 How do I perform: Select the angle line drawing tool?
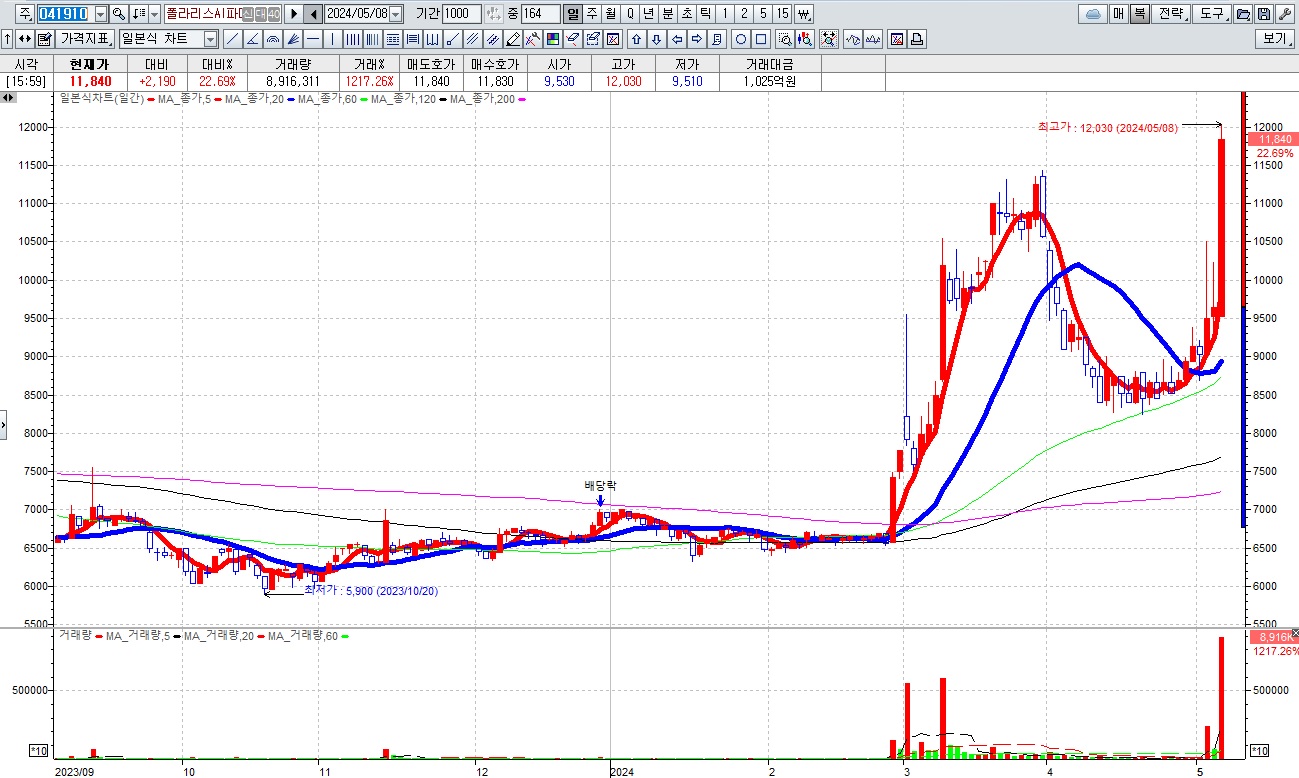coord(253,39)
